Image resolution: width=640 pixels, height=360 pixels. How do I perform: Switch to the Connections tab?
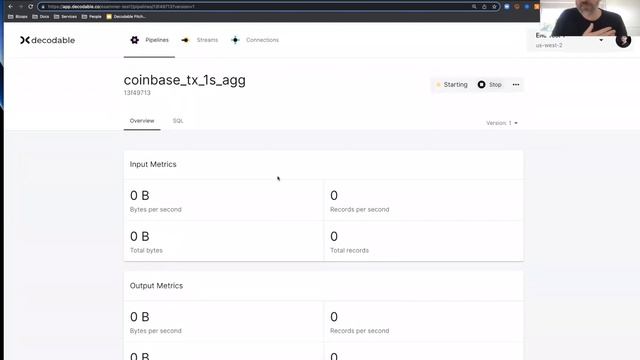255,40
